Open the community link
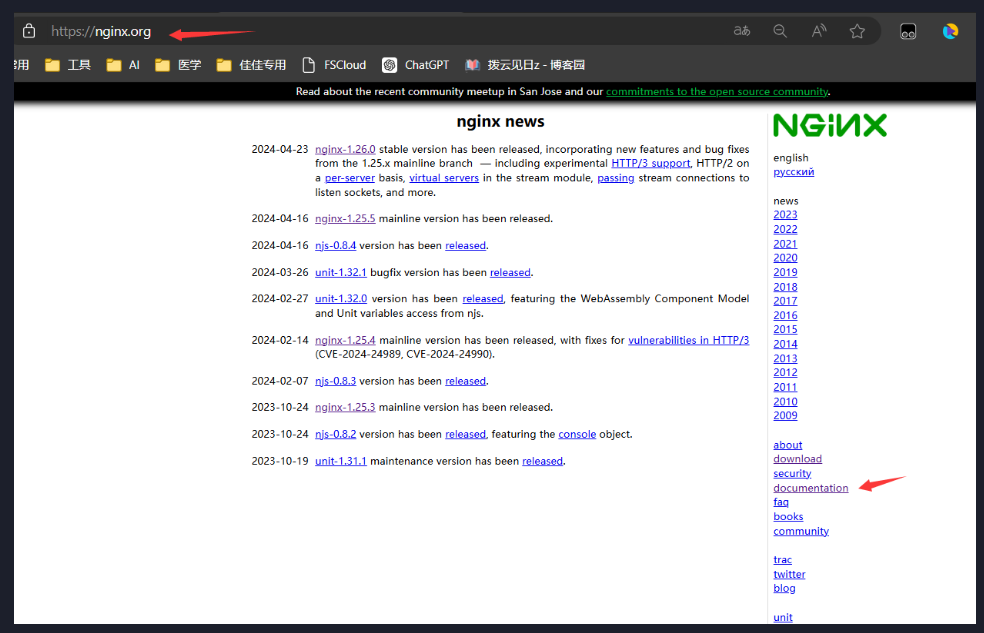Screen dimensions: 984x633 [801, 531]
